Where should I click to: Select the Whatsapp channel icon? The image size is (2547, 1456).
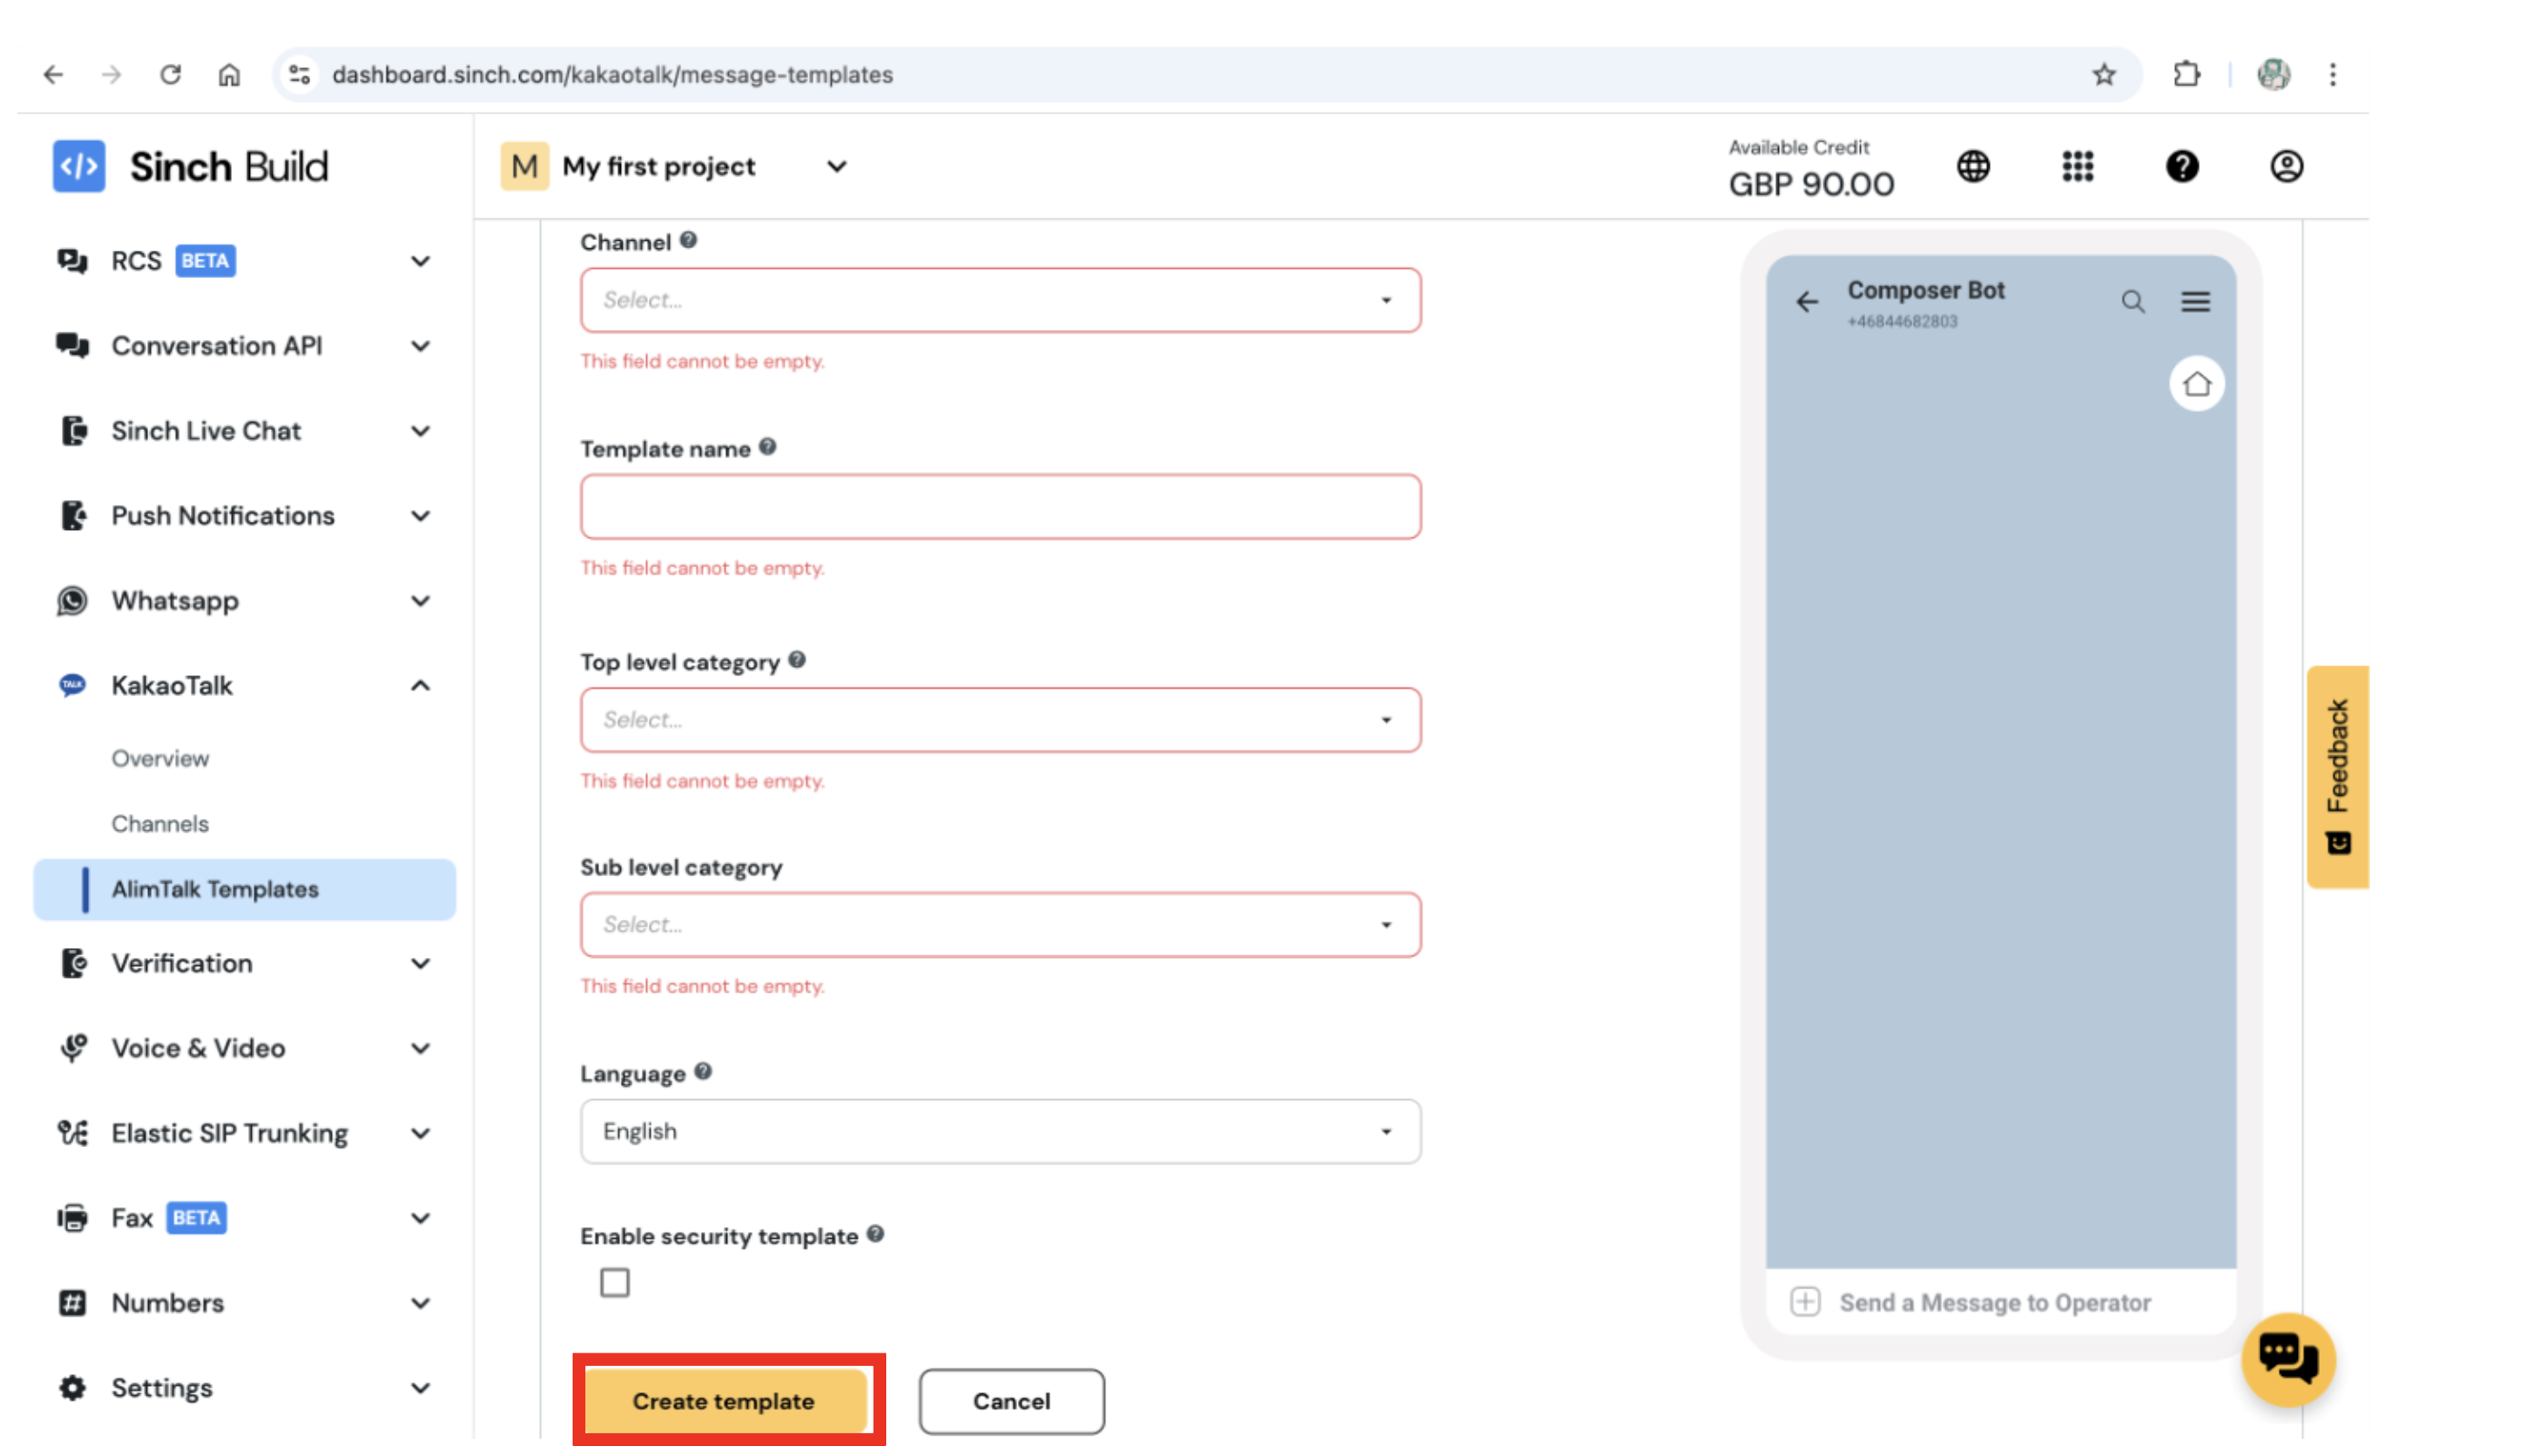pos(71,601)
